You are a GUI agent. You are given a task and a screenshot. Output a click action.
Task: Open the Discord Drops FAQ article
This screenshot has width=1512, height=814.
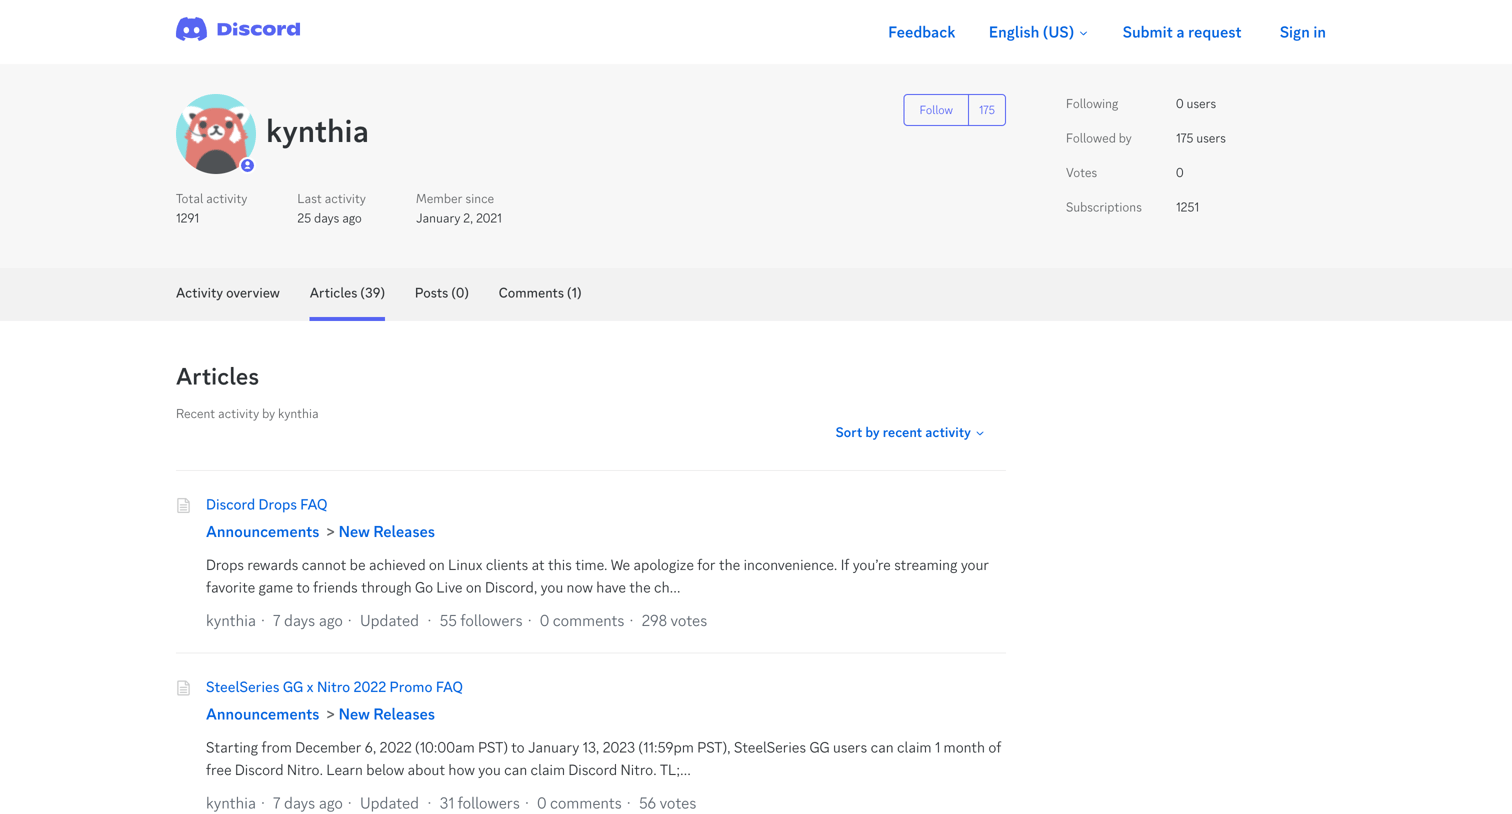pos(266,505)
